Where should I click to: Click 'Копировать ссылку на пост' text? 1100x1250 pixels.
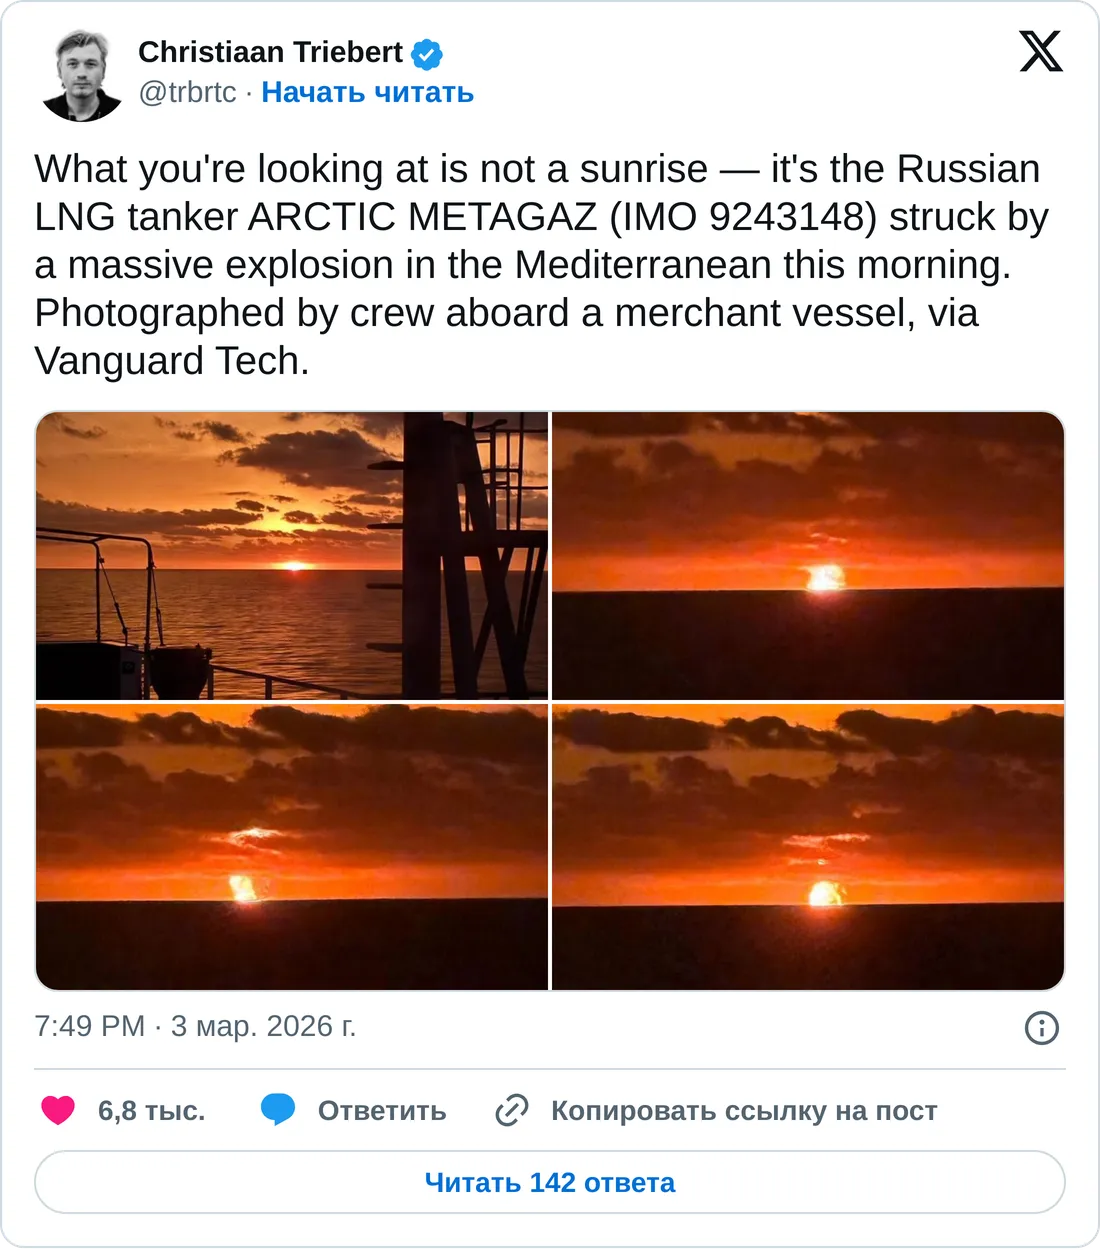point(744,1111)
